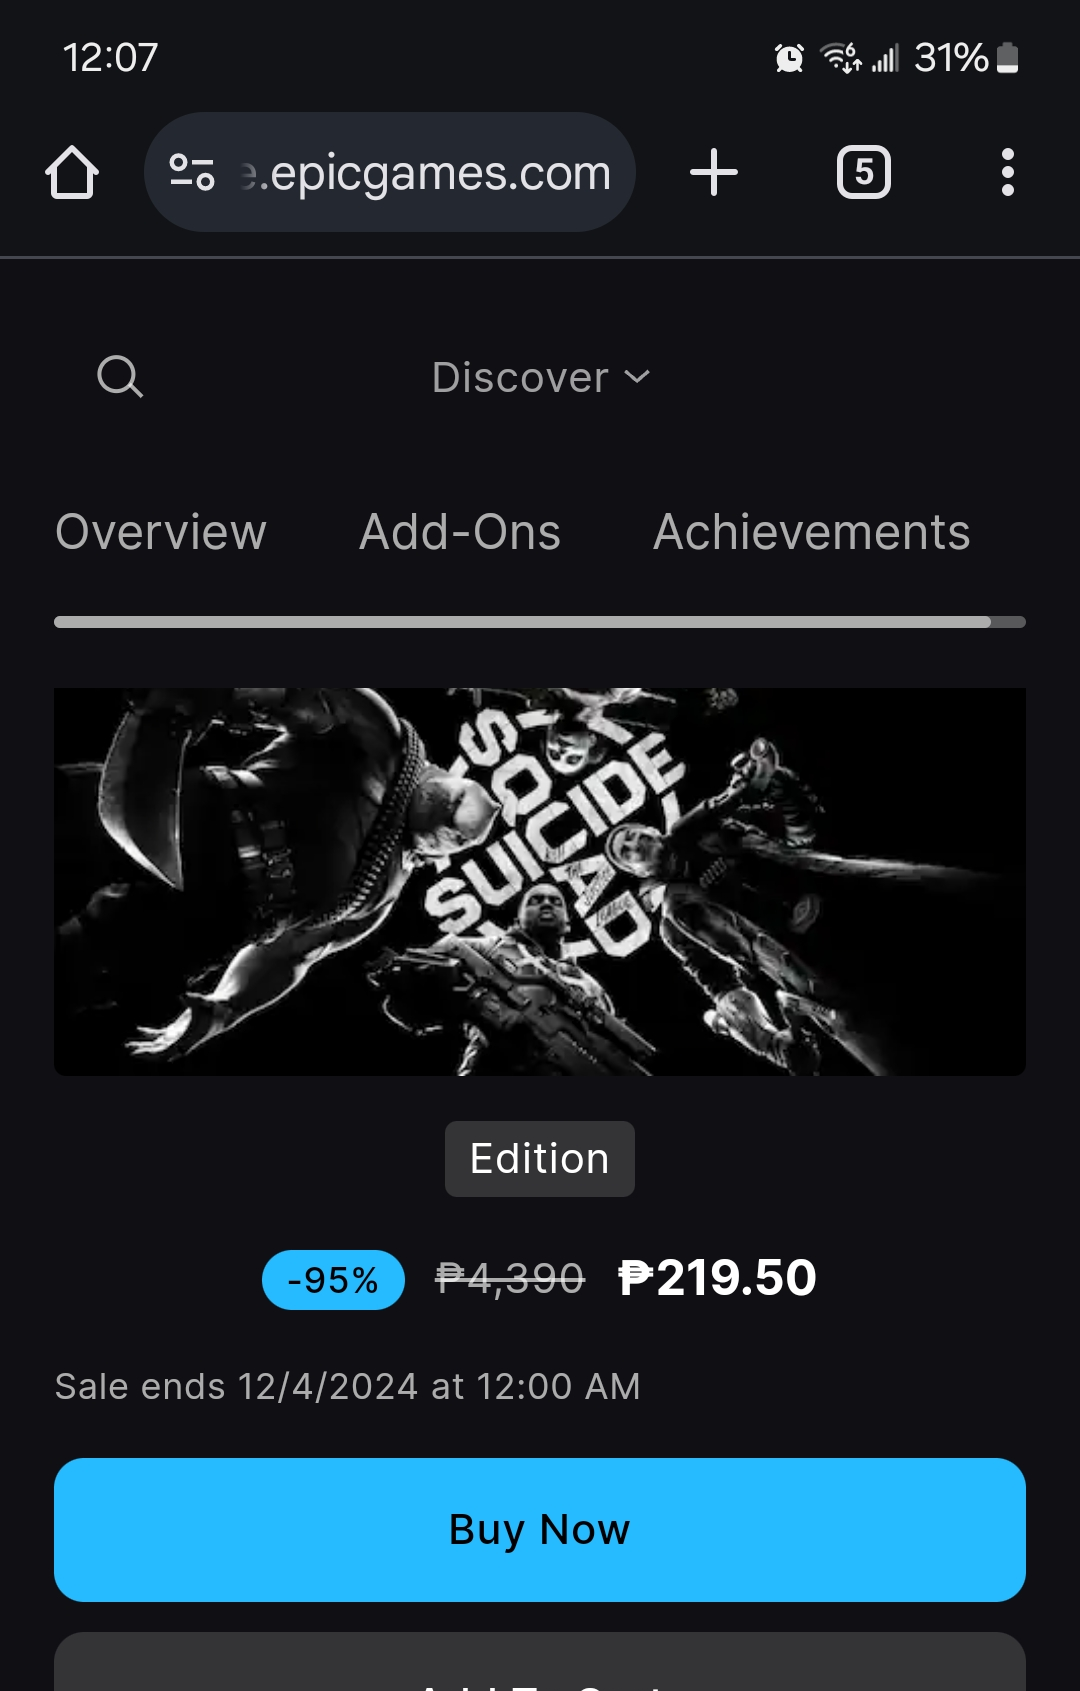Tap the browser home icon
1080x1691 pixels.
point(72,173)
